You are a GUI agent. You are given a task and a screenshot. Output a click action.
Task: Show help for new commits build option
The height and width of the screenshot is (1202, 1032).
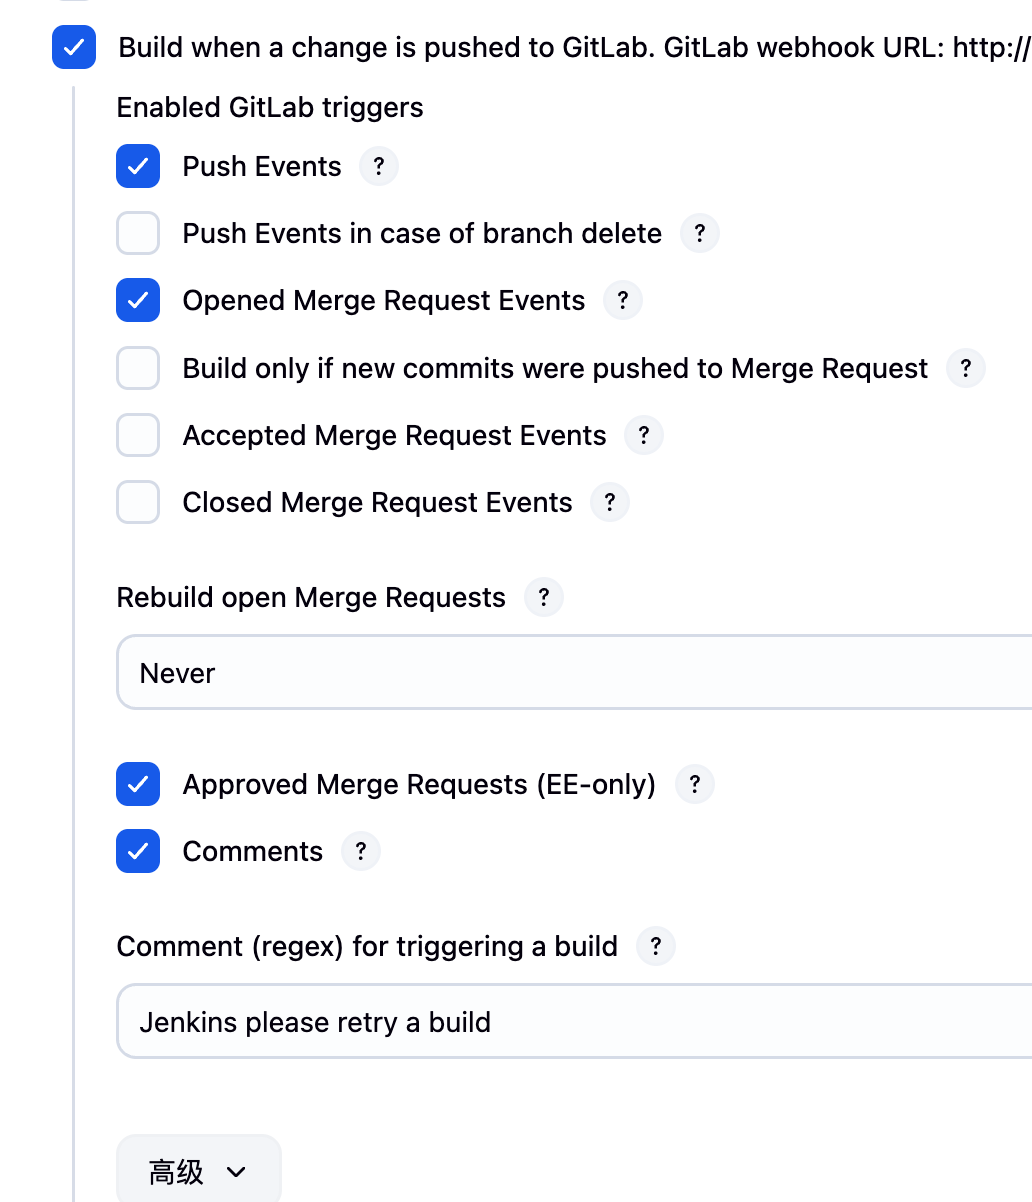coord(965,368)
